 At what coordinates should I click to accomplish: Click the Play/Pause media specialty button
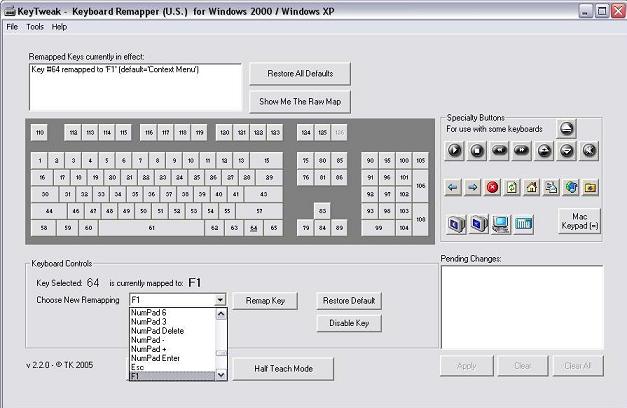454,151
